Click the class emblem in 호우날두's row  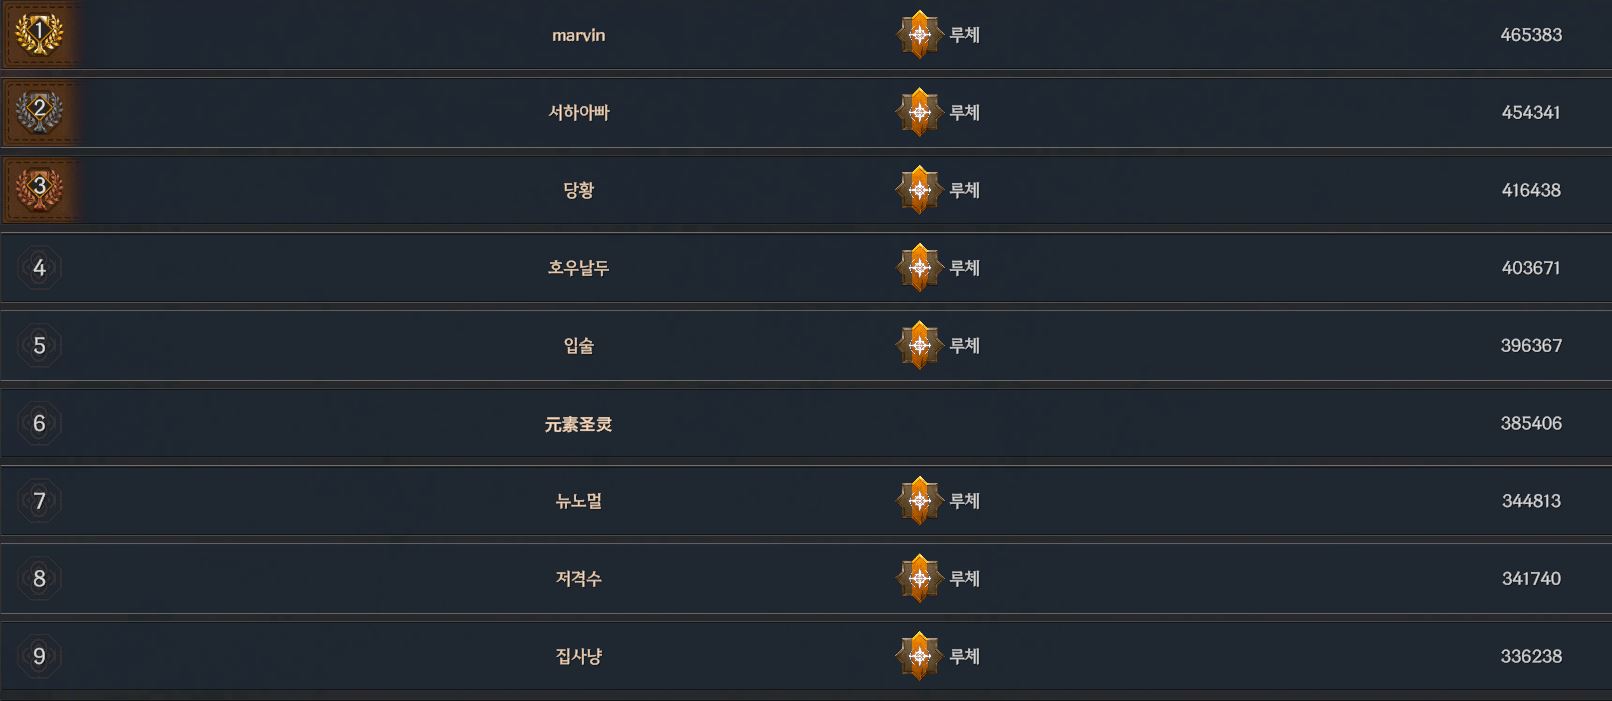[919, 268]
